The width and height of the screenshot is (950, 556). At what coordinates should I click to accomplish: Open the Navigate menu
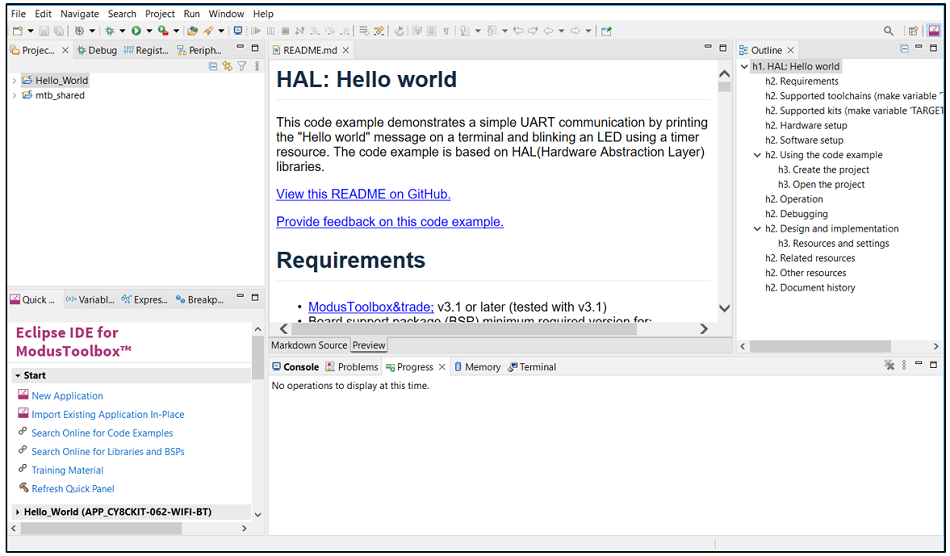tap(79, 13)
